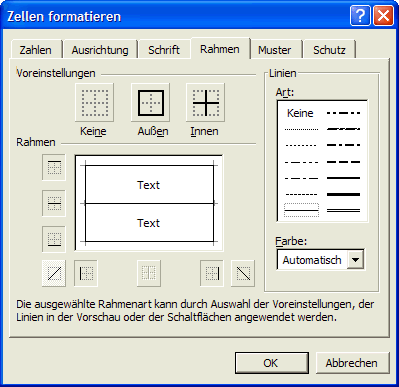This screenshot has width=399, height=387.
Task: Switch to the Muster tab
Action: (275, 50)
